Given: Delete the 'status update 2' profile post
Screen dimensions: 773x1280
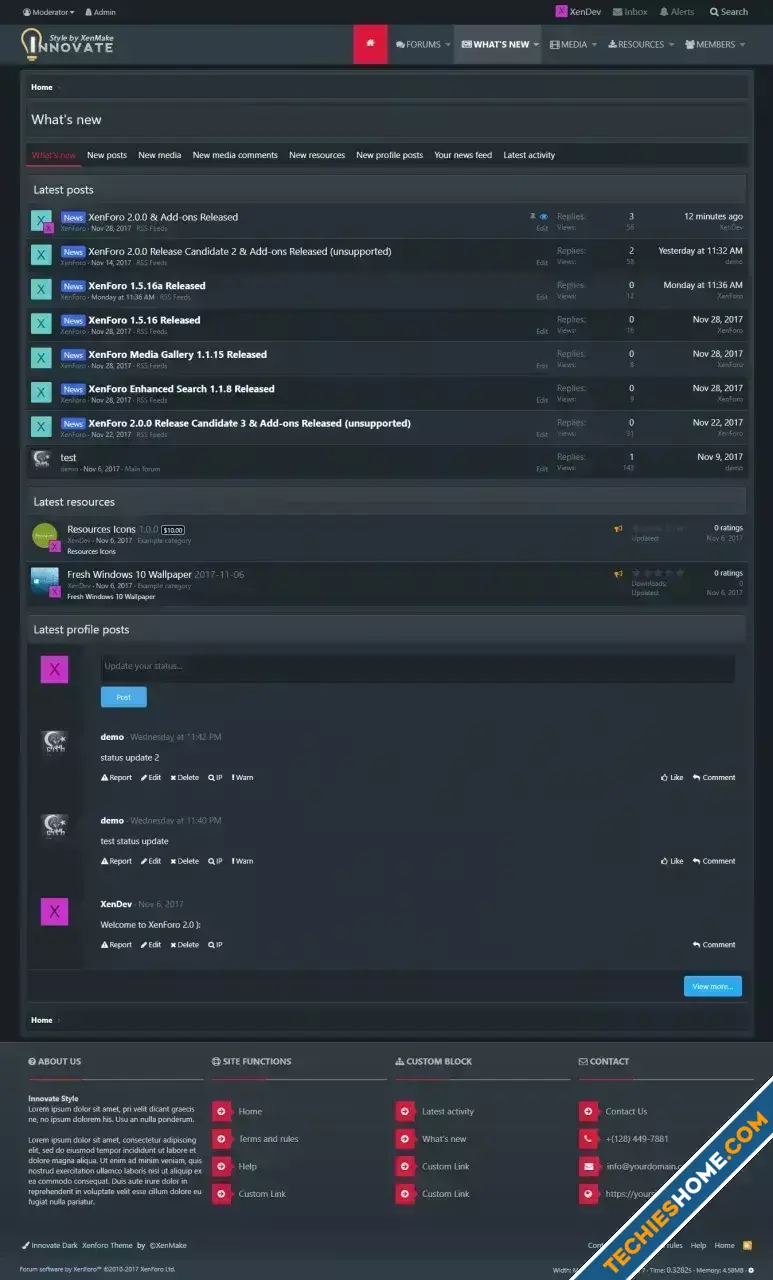Looking at the screenshot, I should (x=184, y=777).
